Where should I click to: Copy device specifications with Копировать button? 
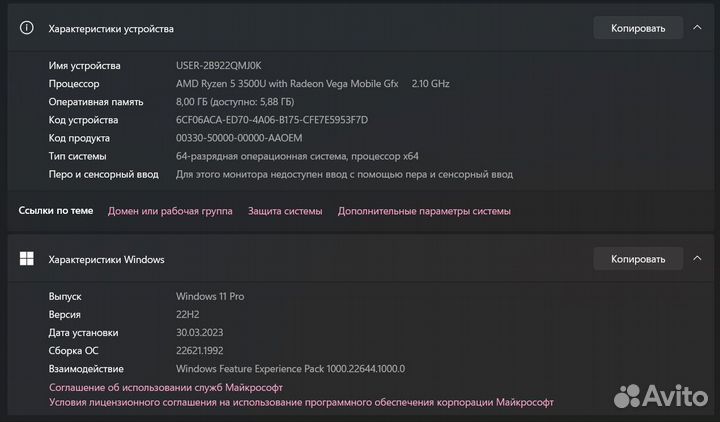(638, 28)
